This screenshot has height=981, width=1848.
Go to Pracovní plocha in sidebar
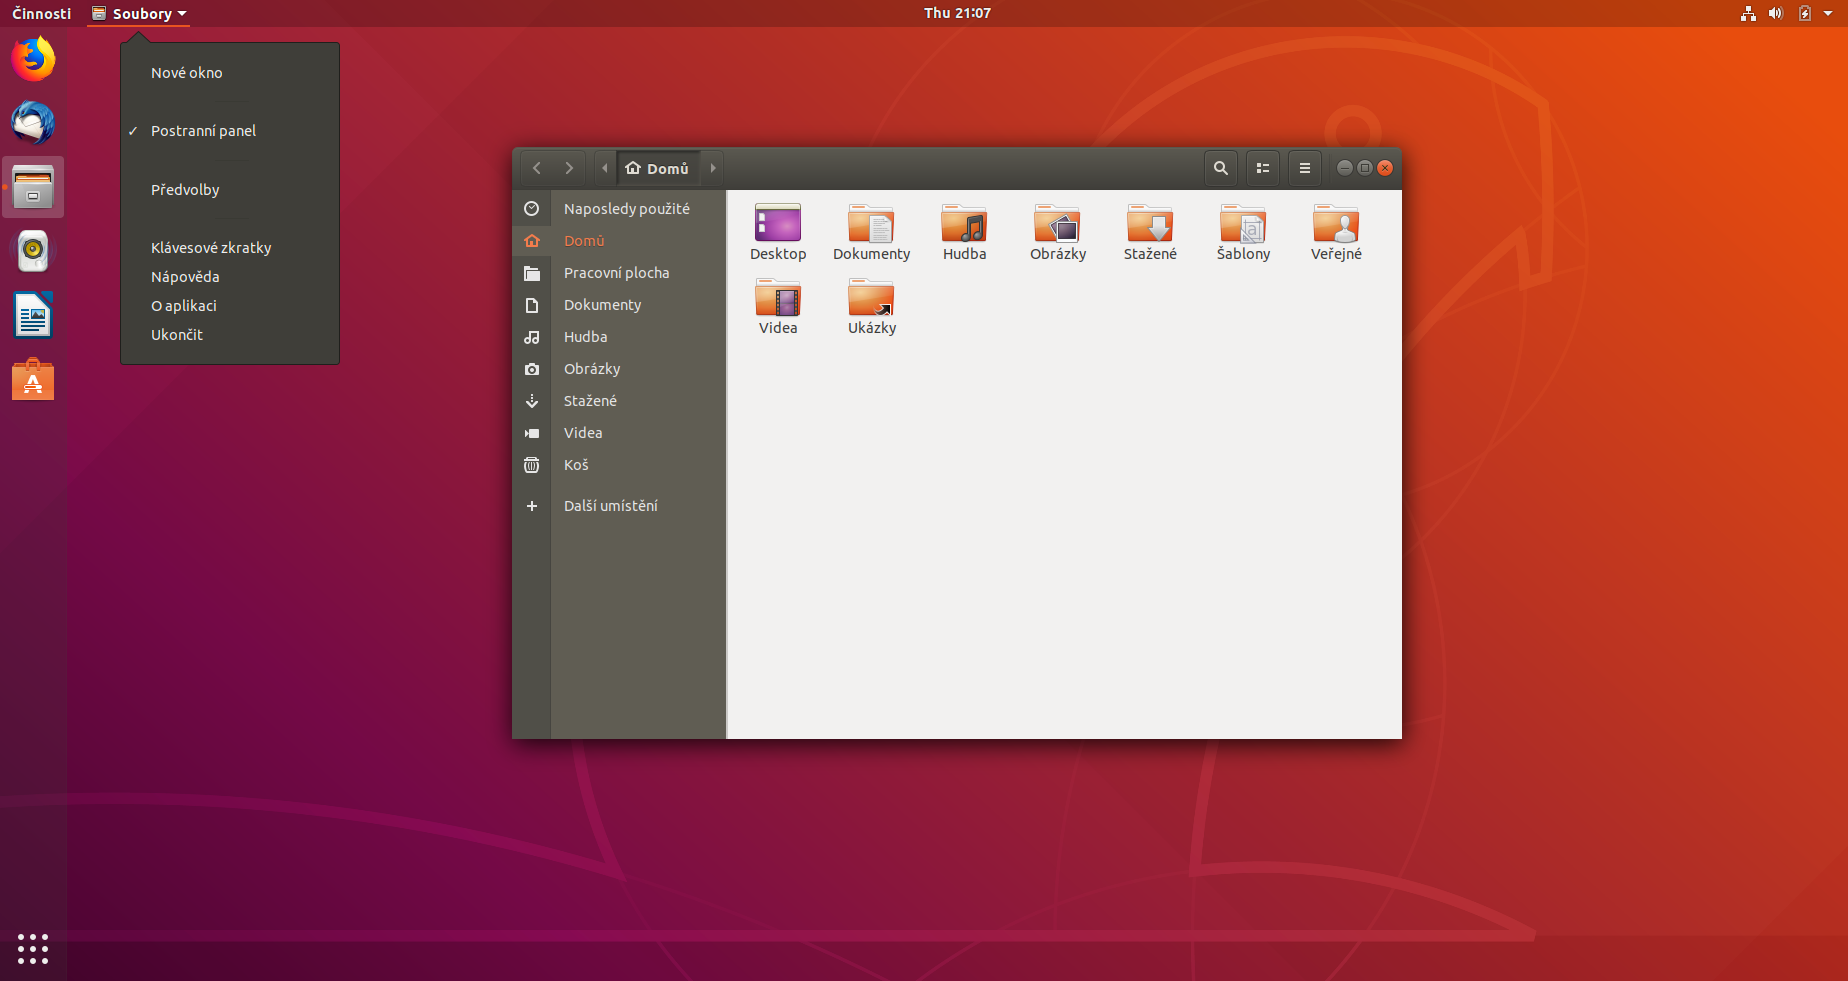[x=620, y=273]
